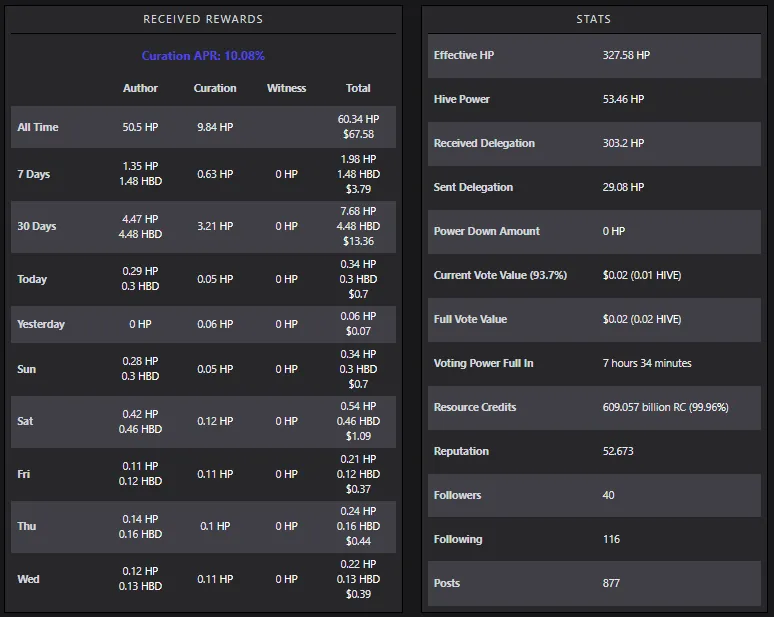
Task: Click the 0.28 HP Sun author value
Action: pyautogui.click(x=140, y=361)
